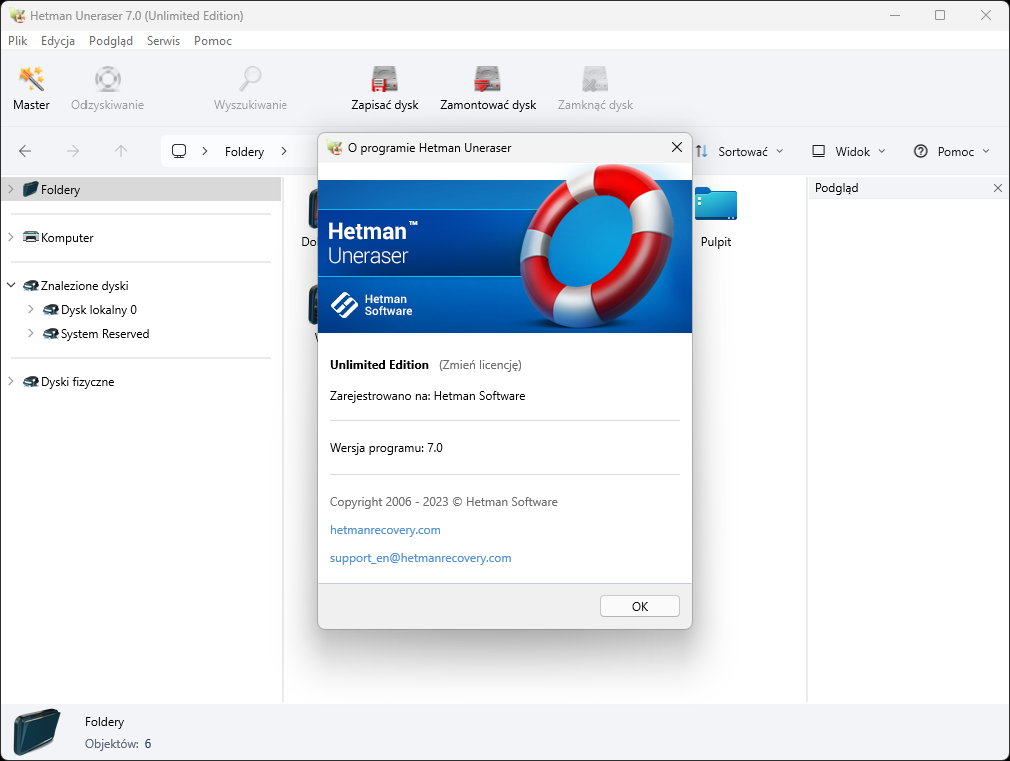
Task: Navigate up one level arrow
Action: 120,151
